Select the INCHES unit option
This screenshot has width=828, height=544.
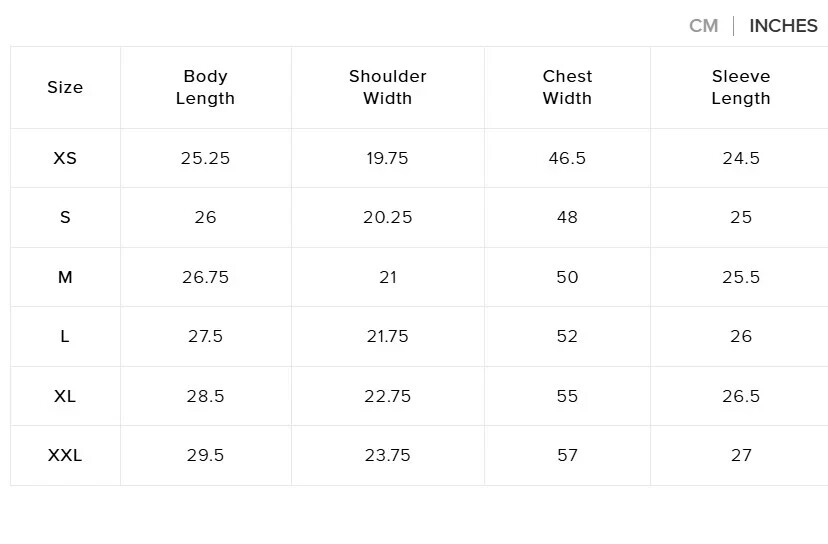[783, 26]
